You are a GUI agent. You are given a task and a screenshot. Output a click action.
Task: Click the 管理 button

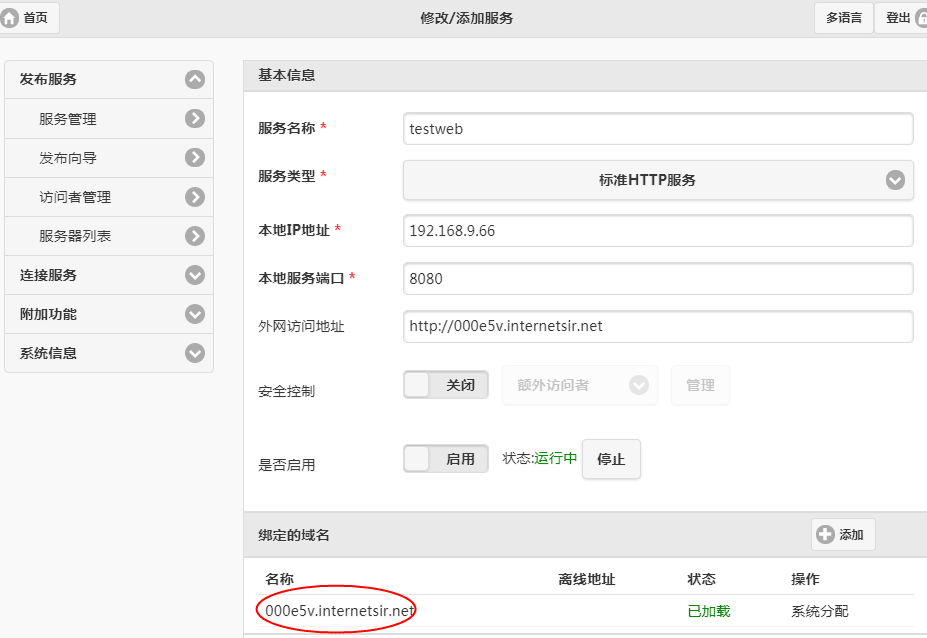(700, 385)
